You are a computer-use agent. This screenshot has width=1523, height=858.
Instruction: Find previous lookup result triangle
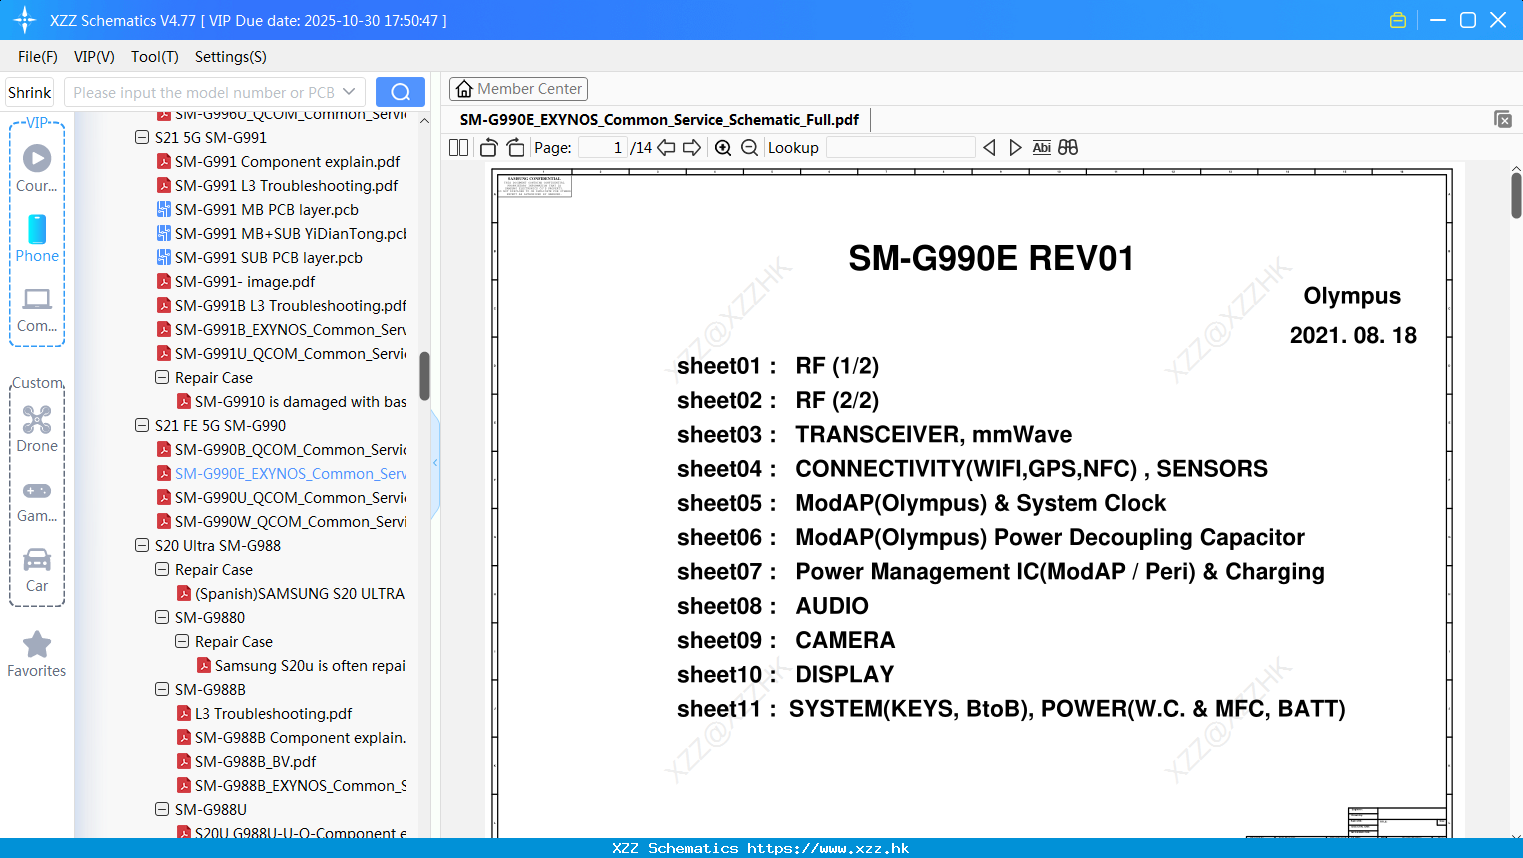[x=989, y=148]
